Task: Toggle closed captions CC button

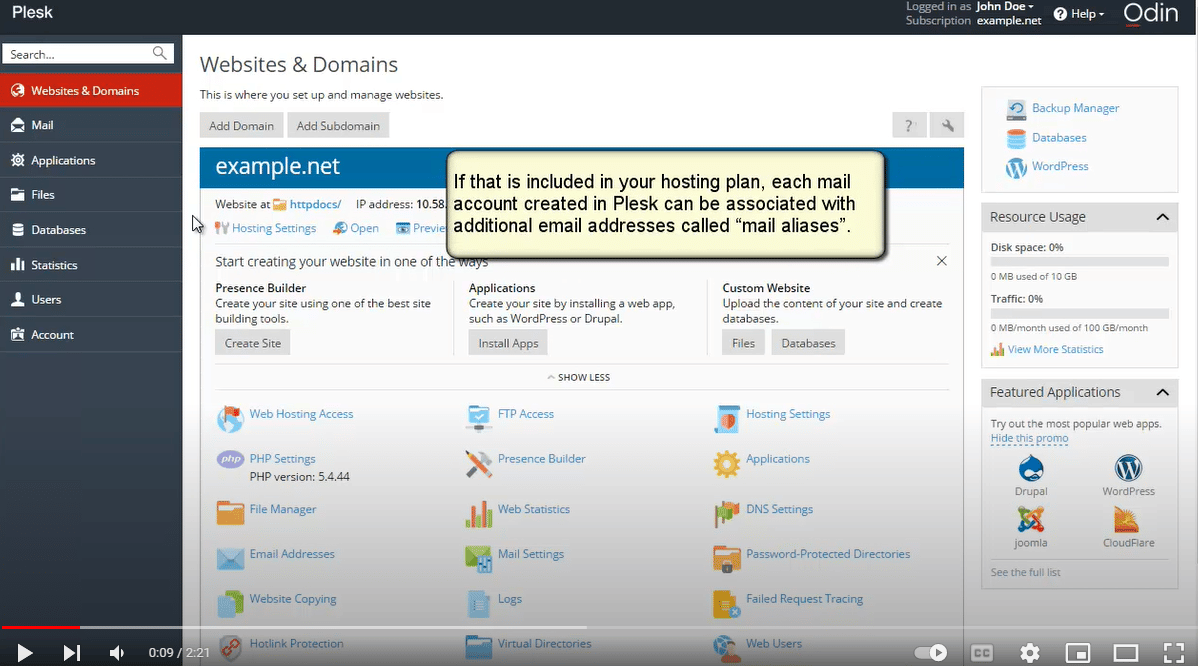Action: point(982,652)
